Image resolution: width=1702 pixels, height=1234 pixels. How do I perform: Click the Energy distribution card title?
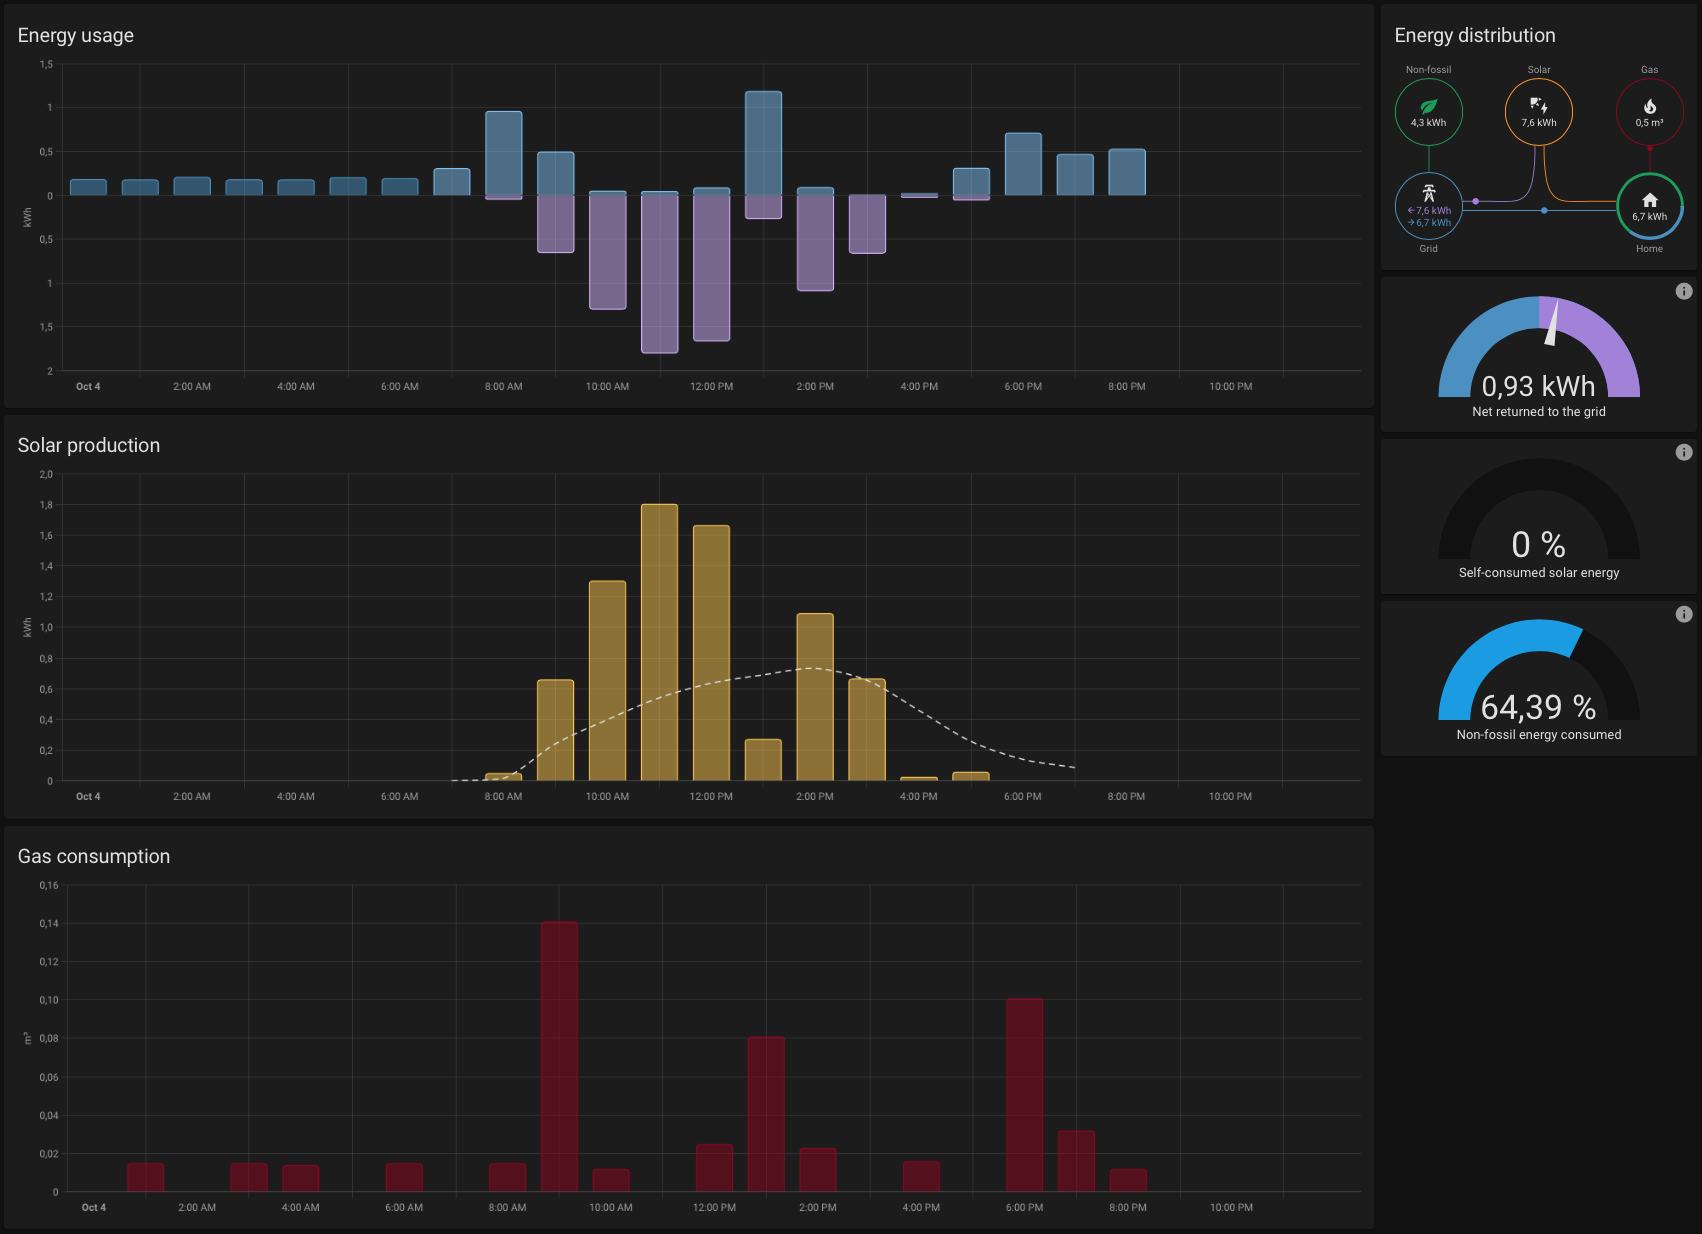tap(1474, 35)
